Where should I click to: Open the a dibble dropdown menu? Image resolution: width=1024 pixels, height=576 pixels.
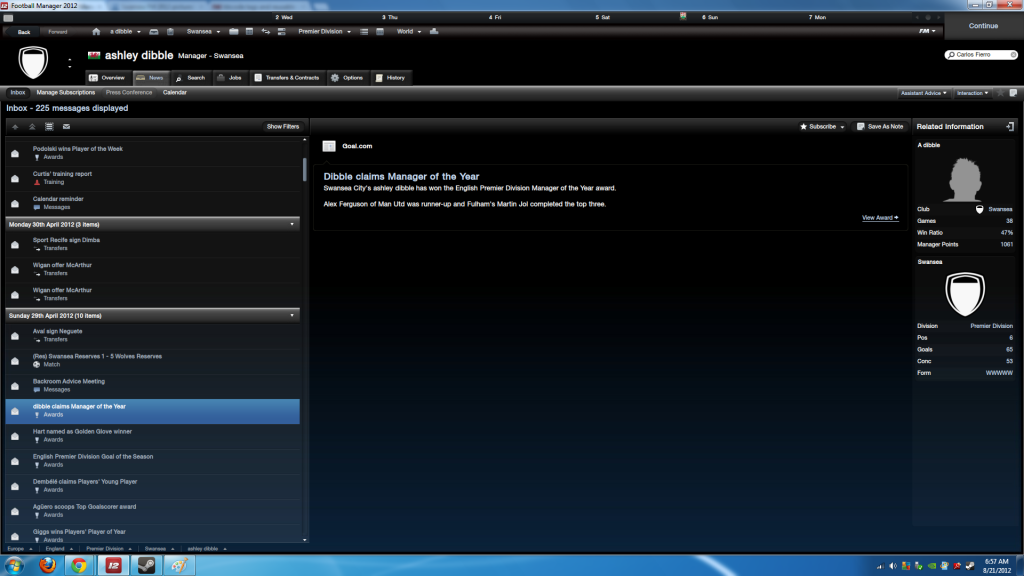(x=125, y=31)
